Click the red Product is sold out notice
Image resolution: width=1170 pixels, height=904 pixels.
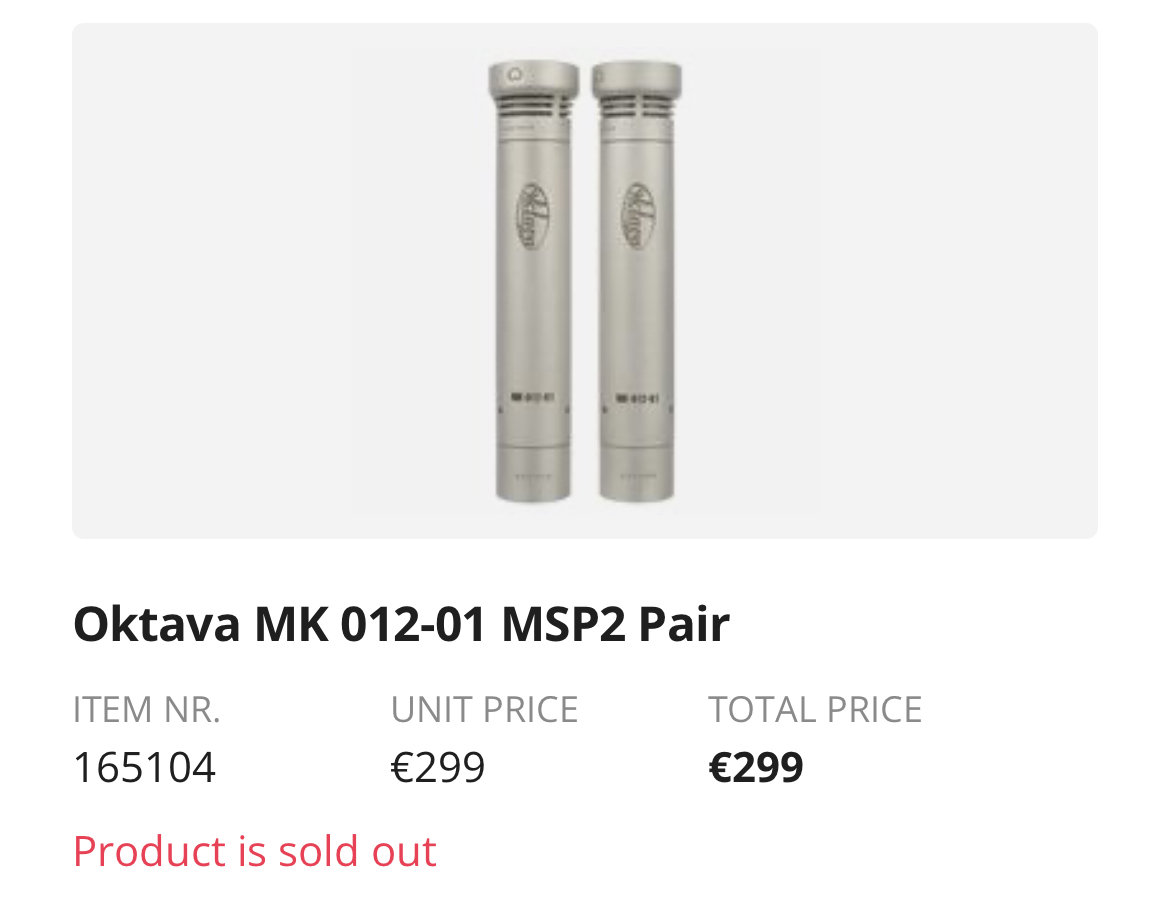(x=254, y=851)
